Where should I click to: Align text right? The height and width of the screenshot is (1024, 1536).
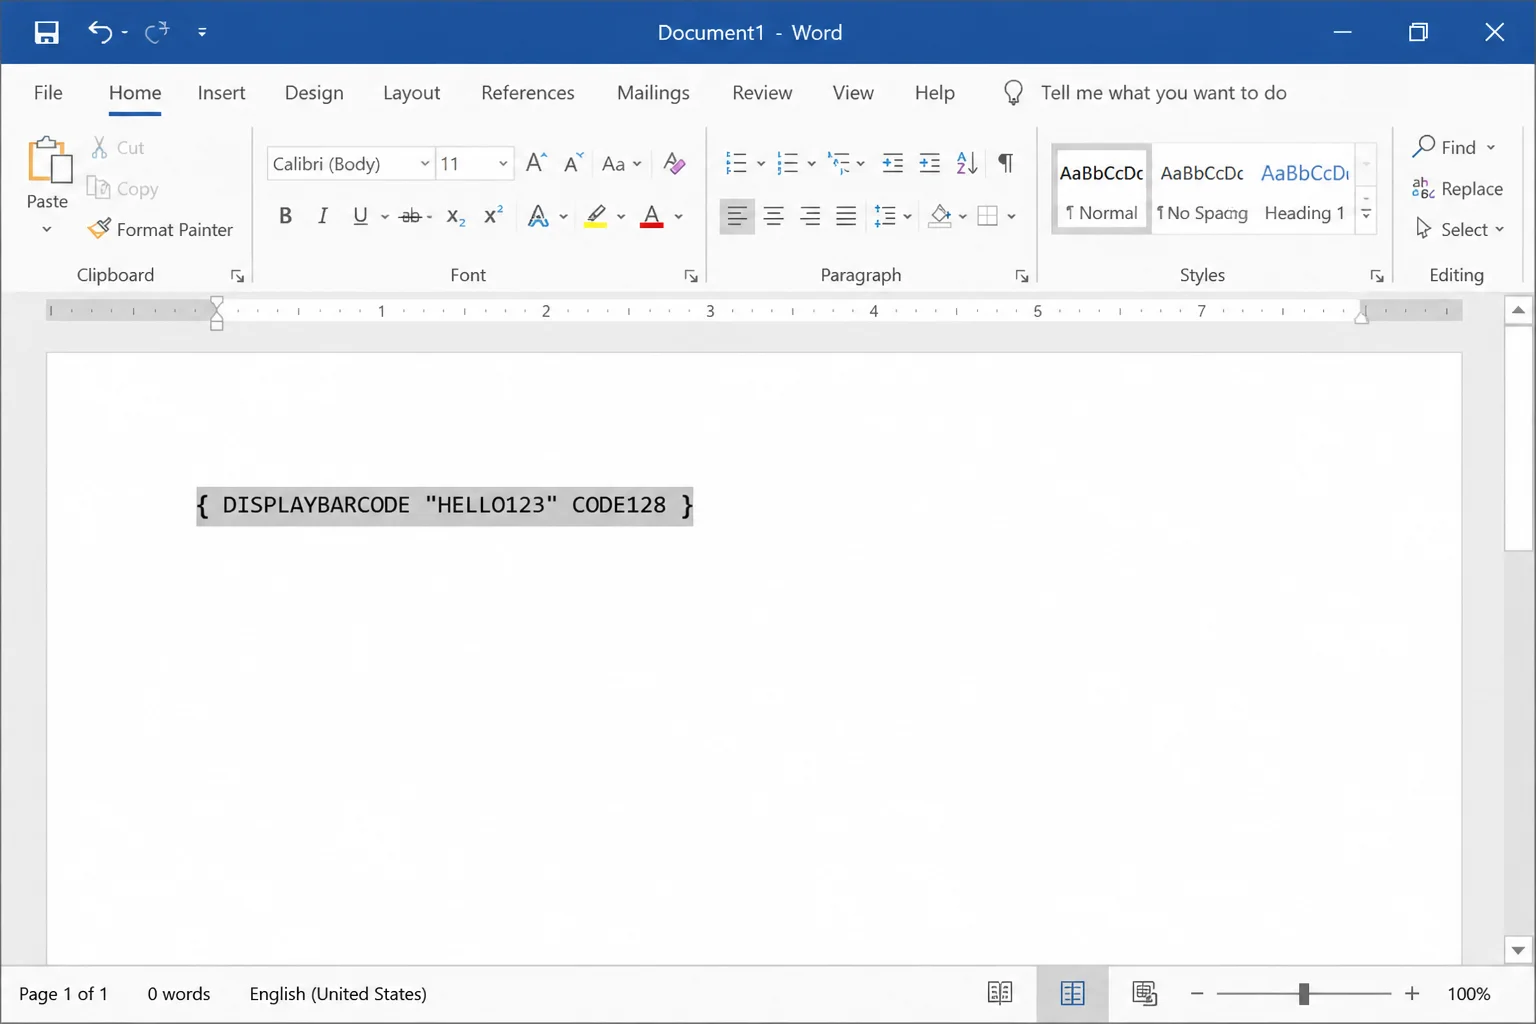pos(810,216)
